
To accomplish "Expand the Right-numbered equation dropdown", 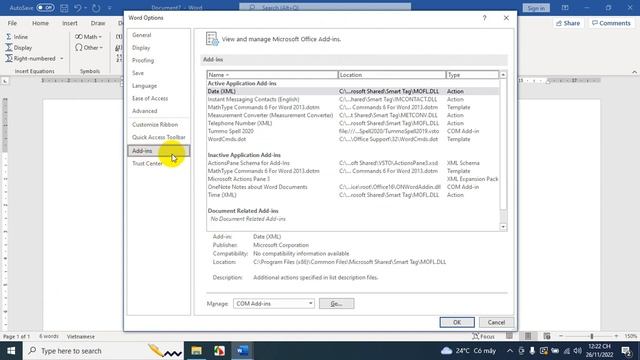I will (62, 59).
